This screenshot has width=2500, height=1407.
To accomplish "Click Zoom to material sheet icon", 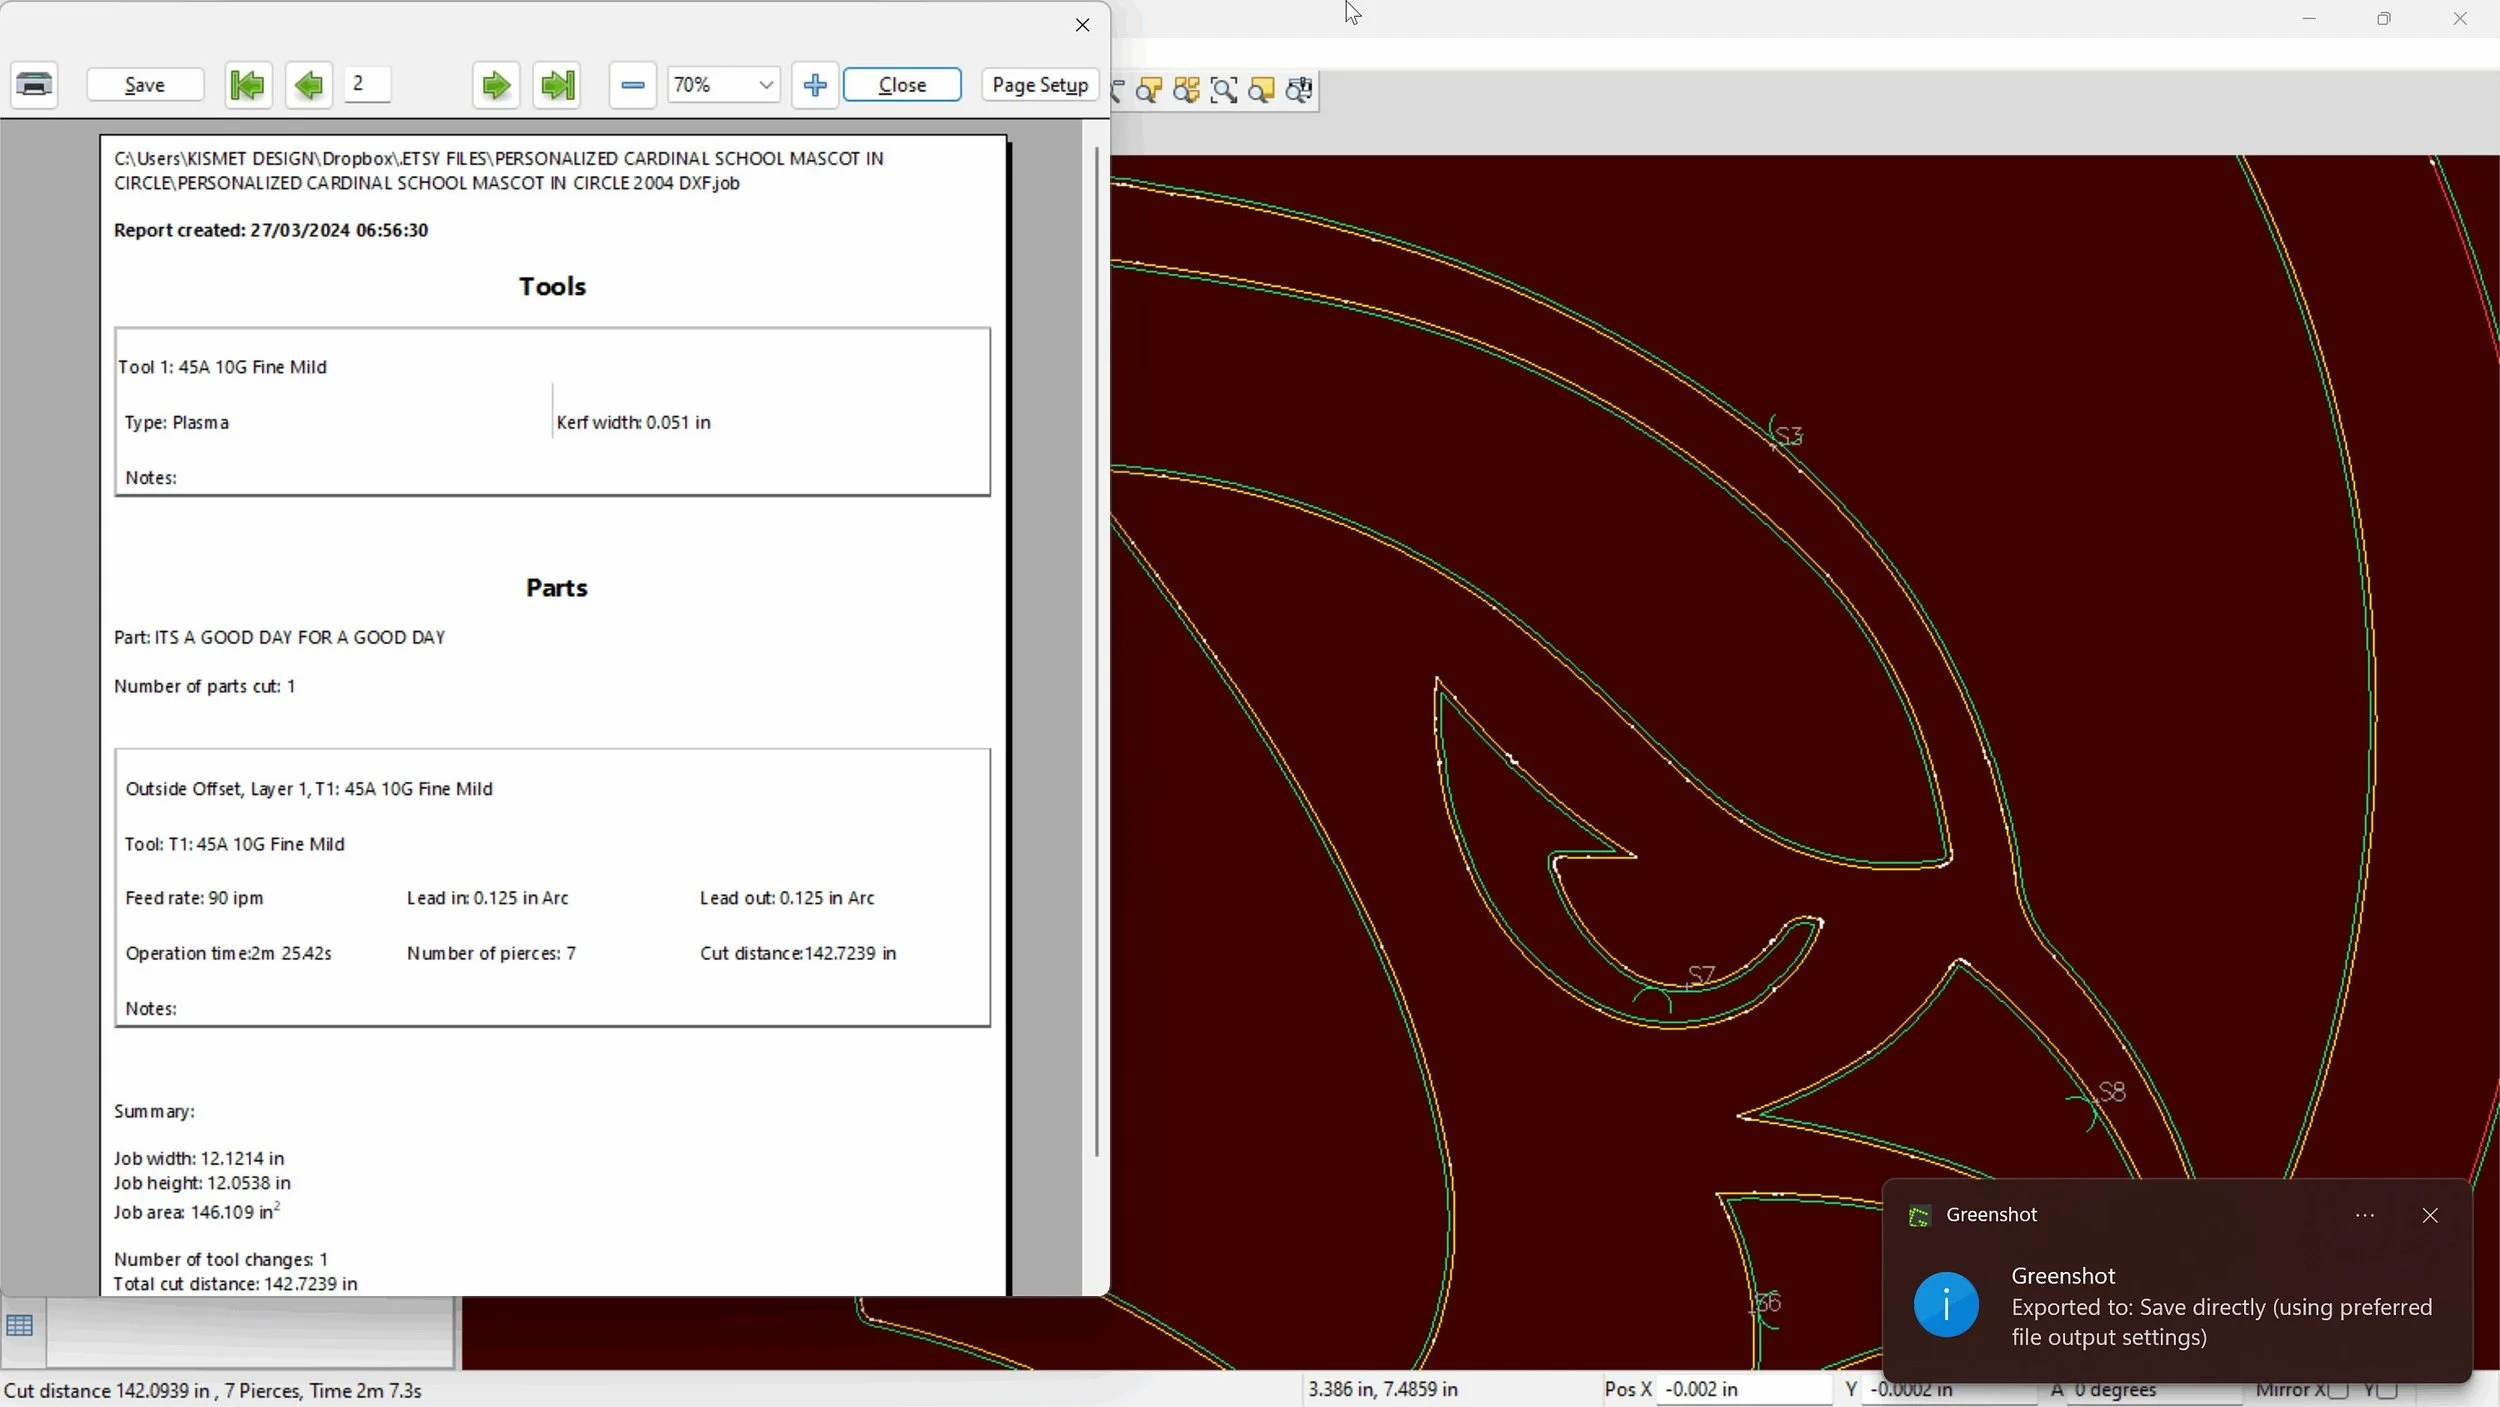I will [1261, 90].
